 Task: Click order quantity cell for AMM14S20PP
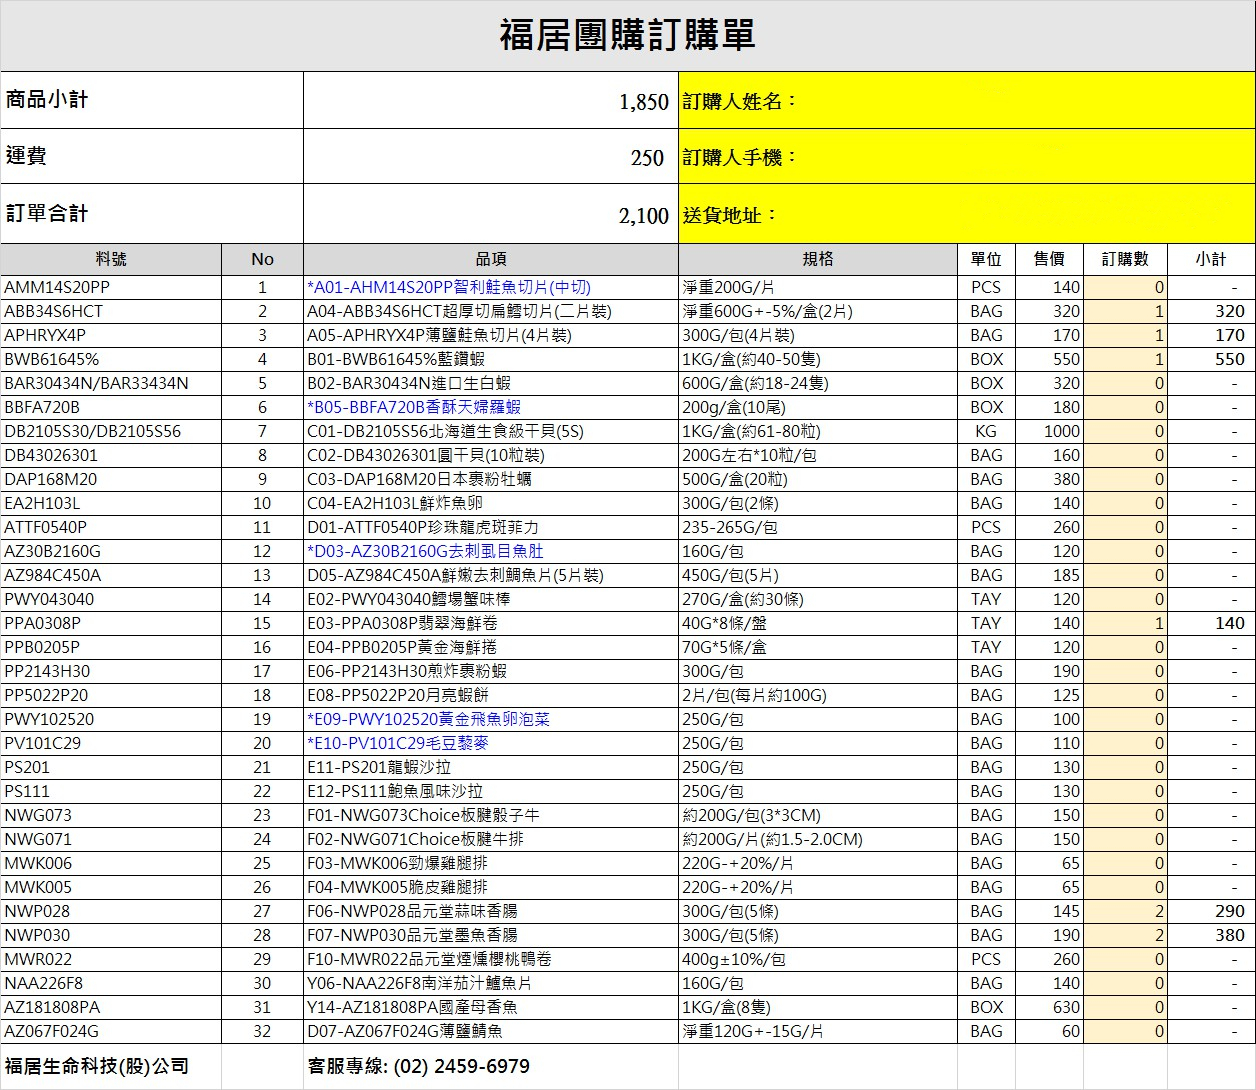1125,287
